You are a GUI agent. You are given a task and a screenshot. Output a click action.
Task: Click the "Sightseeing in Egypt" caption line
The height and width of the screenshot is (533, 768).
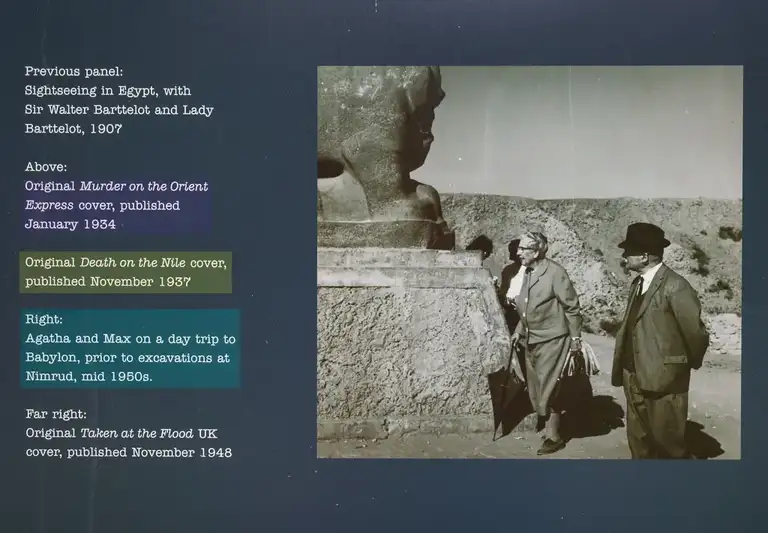(115, 91)
